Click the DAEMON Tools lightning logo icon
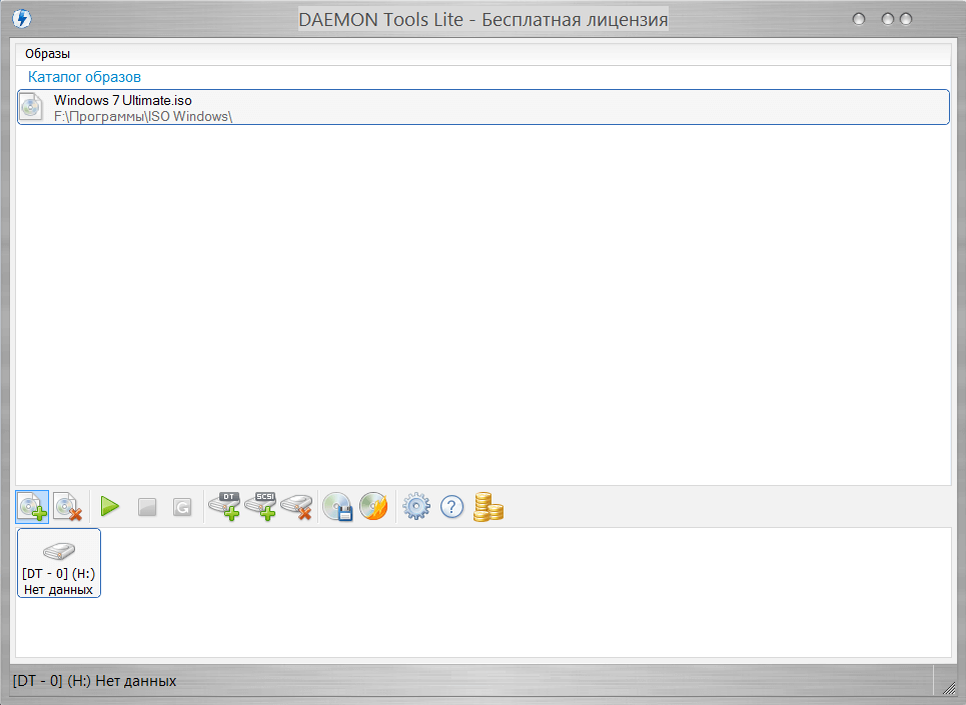 [22, 18]
